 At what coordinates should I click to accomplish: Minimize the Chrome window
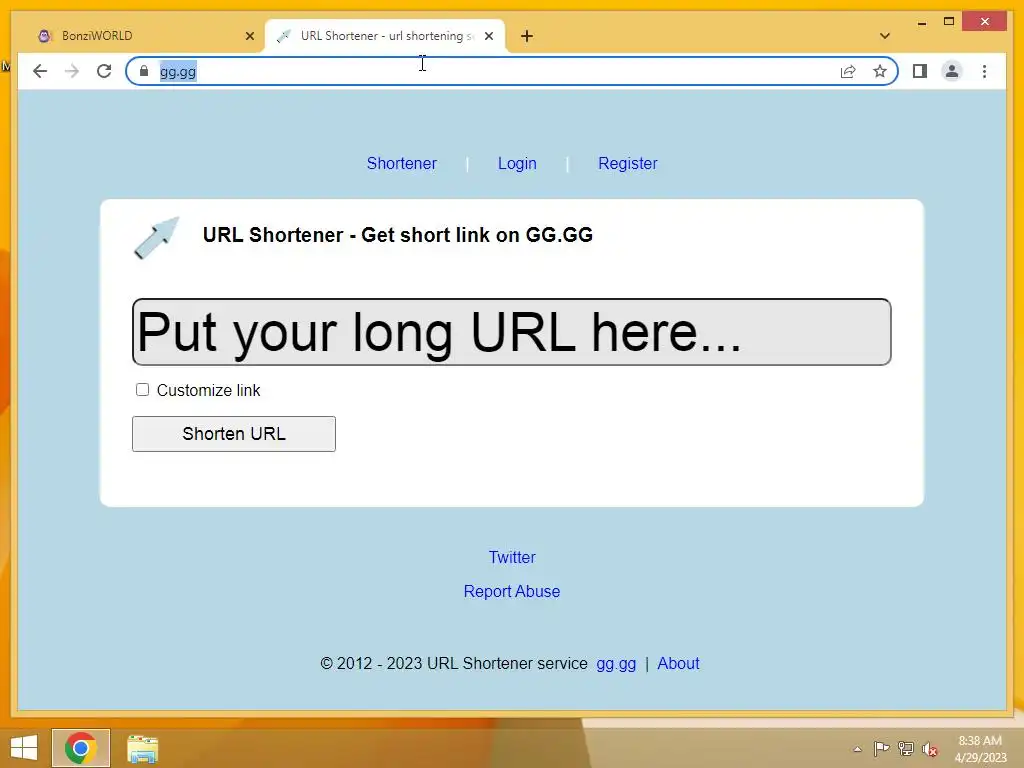[x=921, y=22]
